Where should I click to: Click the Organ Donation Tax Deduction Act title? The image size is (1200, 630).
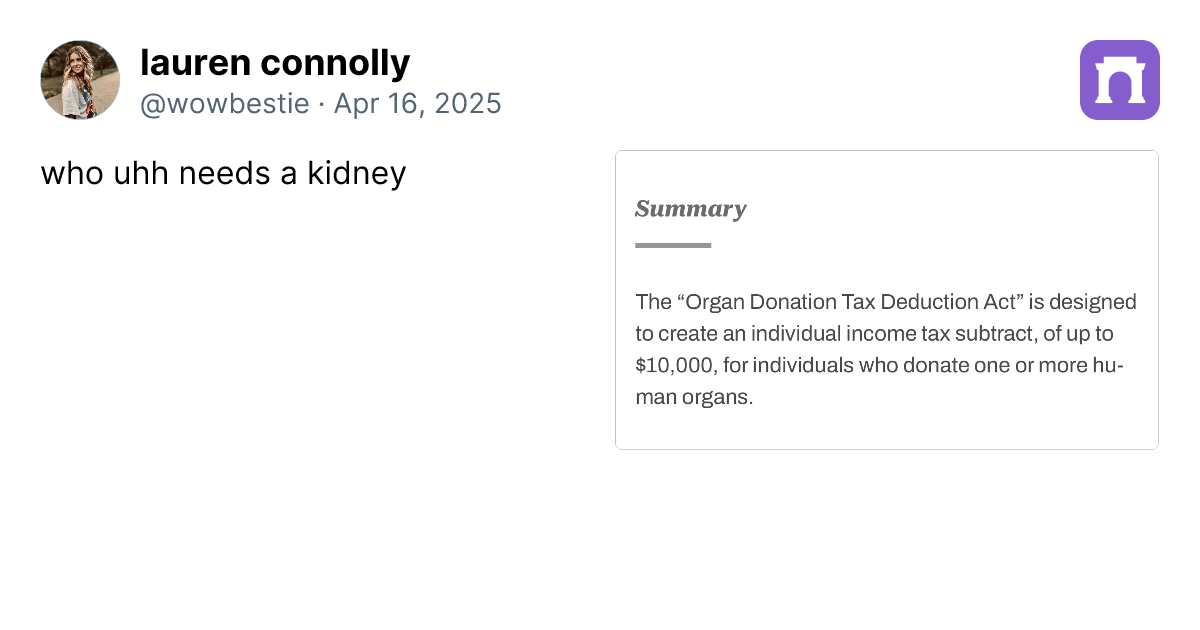pyautogui.click(x=852, y=302)
